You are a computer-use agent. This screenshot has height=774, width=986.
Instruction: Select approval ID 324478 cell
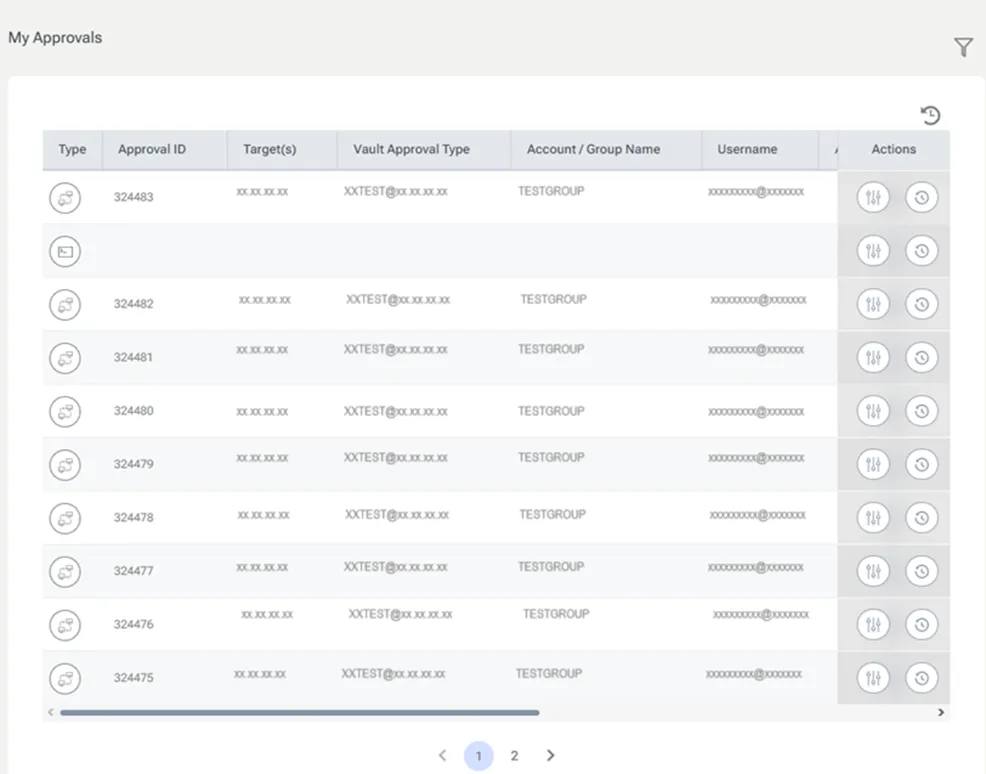tap(133, 517)
